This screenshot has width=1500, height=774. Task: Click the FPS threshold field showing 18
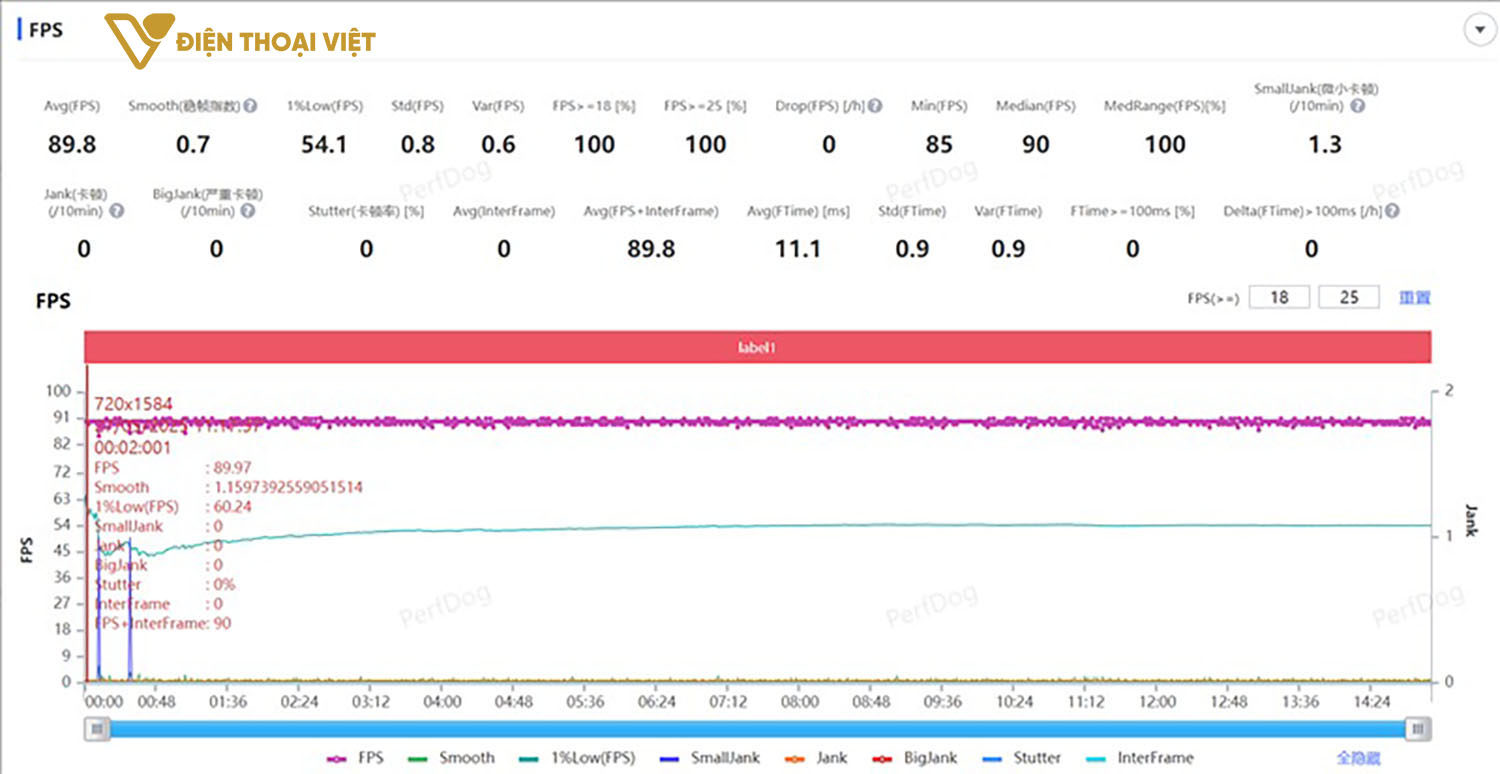click(1279, 297)
